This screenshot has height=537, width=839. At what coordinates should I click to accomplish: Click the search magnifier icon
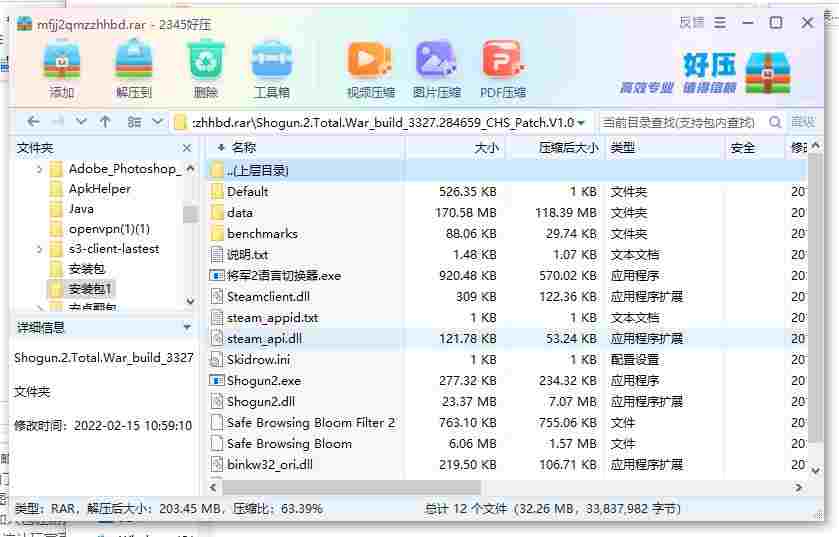pyautogui.click(x=775, y=122)
